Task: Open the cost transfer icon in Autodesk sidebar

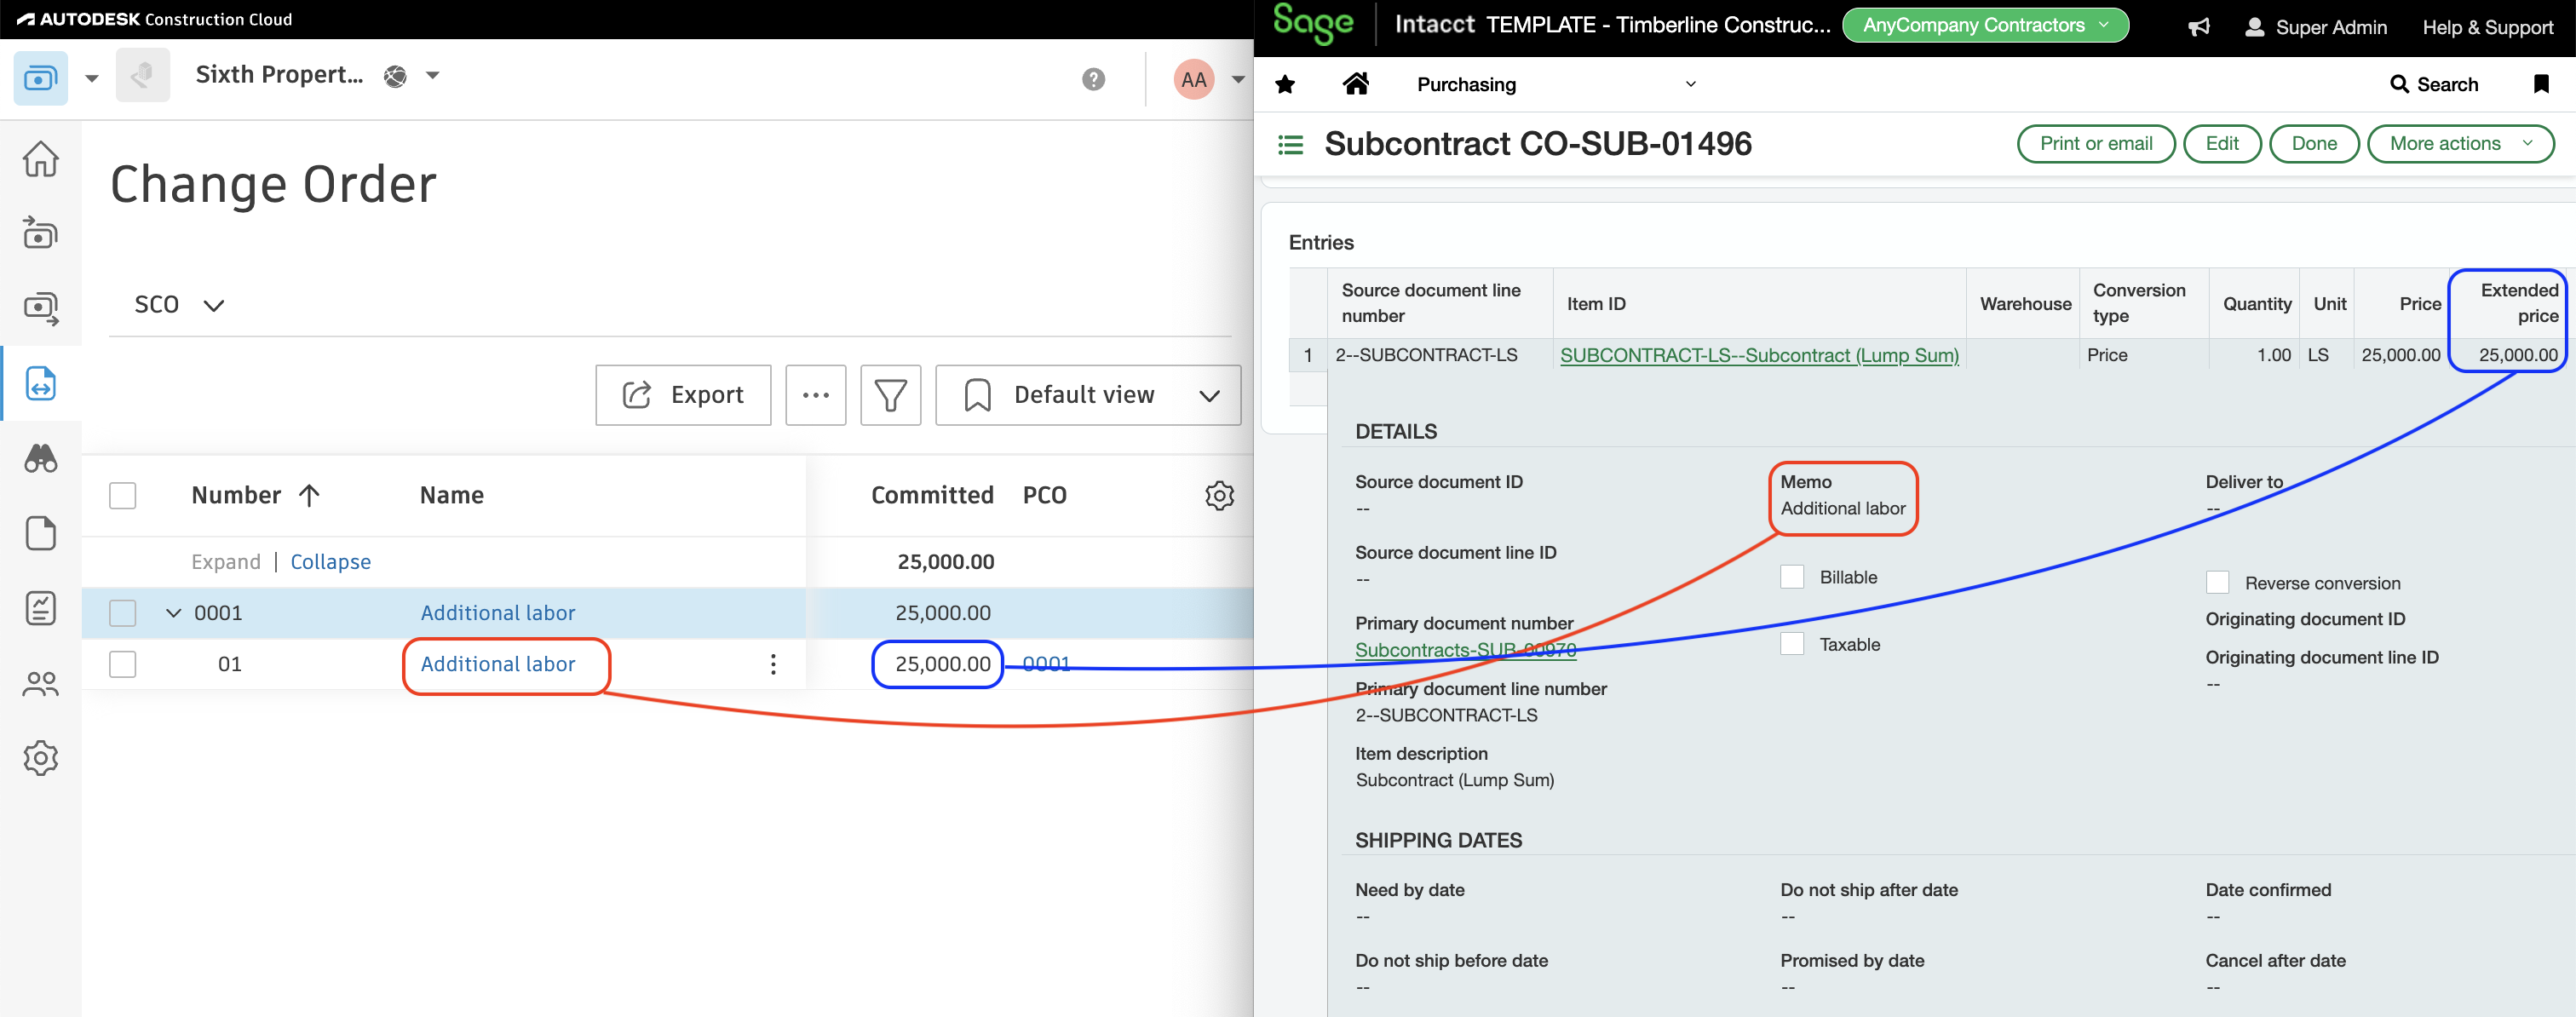Action: tap(40, 308)
